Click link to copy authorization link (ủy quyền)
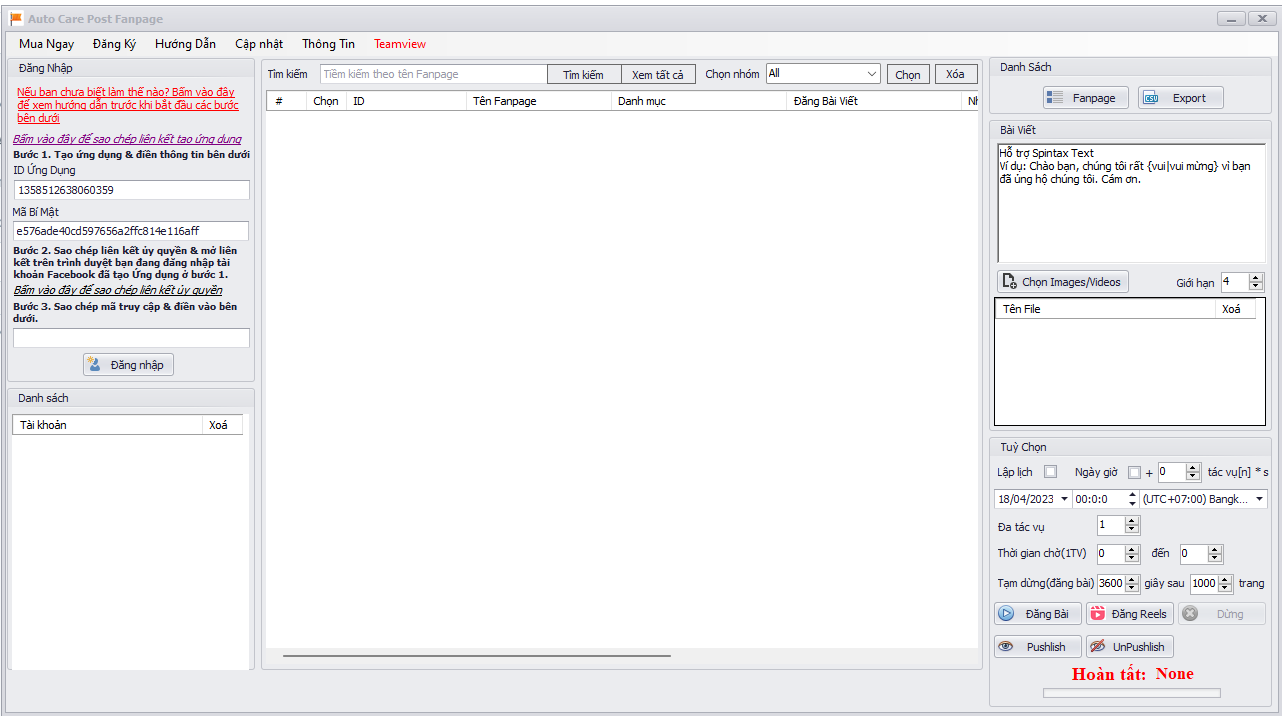1282x716 pixels. tap(118, 290)
